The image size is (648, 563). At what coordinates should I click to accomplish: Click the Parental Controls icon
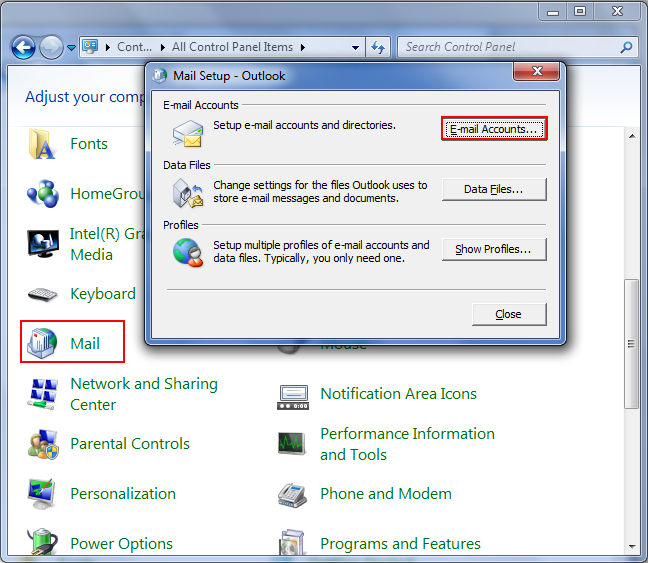pyautogui.click(x=42, y=444)
